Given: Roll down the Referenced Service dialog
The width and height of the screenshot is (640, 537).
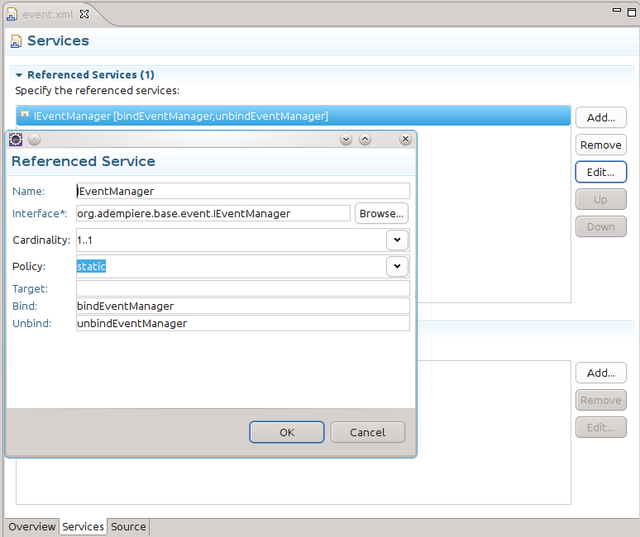Looking at the screenshot, I should tap(346, 140).
